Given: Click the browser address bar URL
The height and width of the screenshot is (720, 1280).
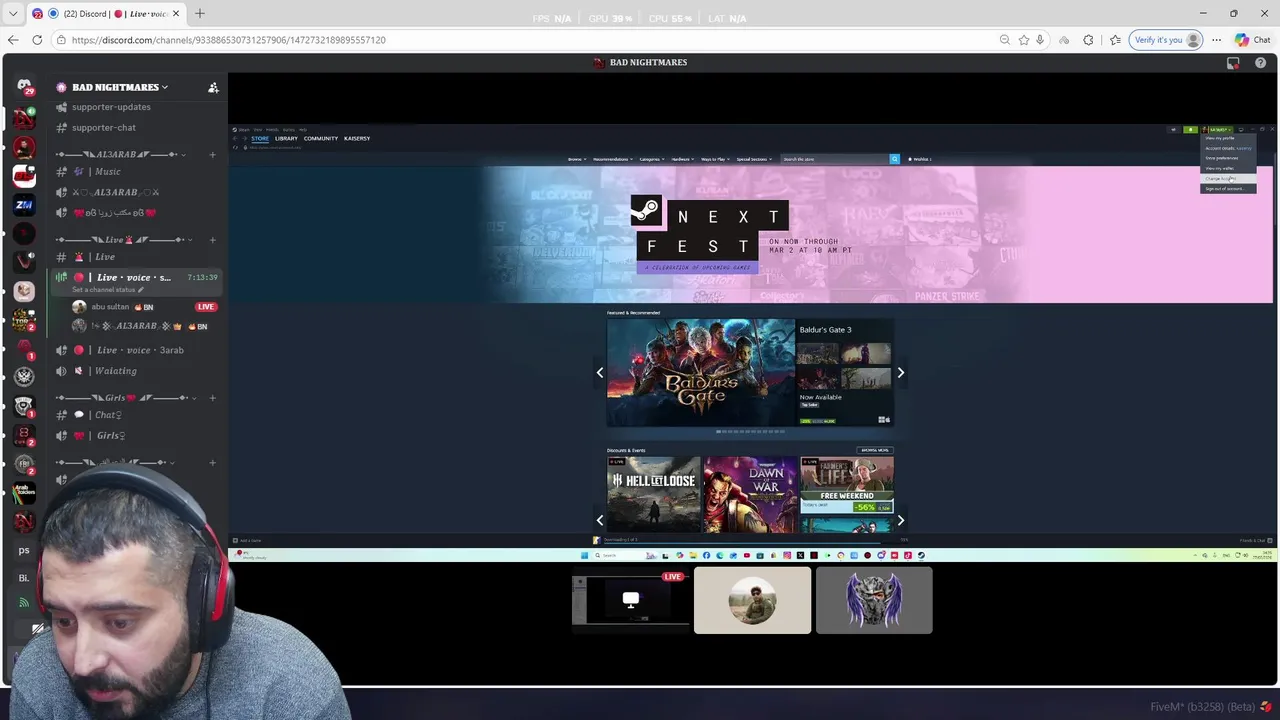Looking at the screenshot, I should pos(228,40).
